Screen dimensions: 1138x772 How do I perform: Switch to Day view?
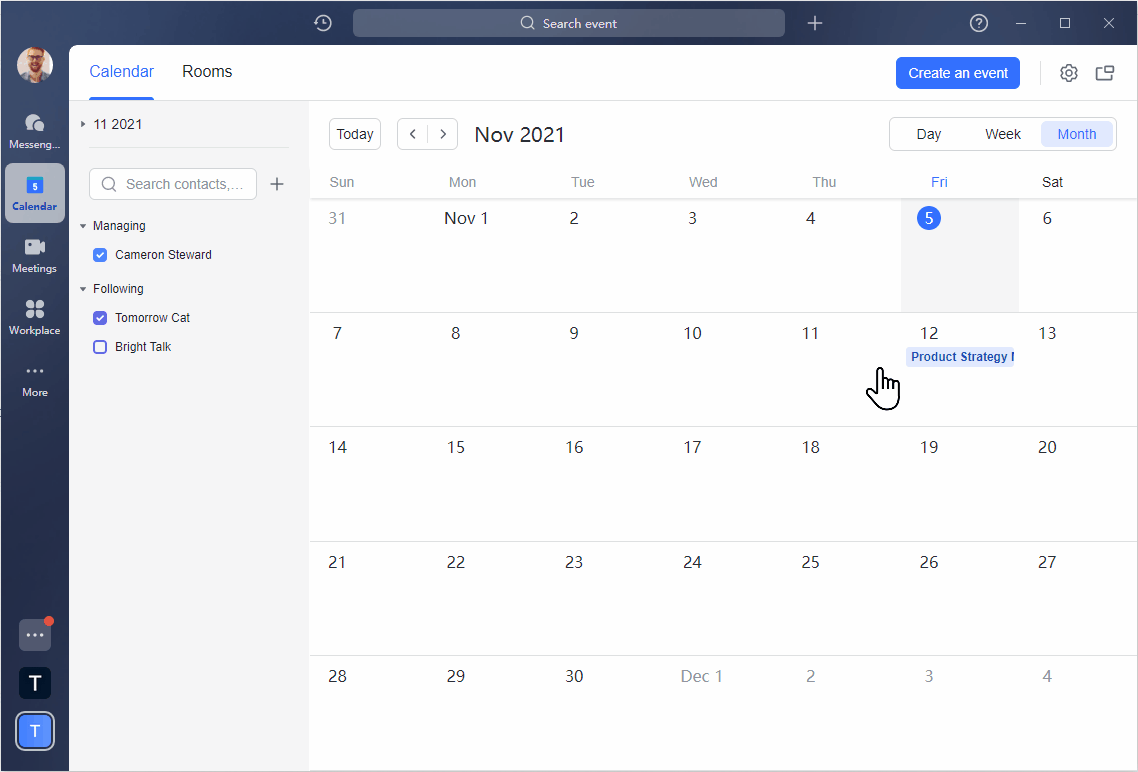click(928, 134)
